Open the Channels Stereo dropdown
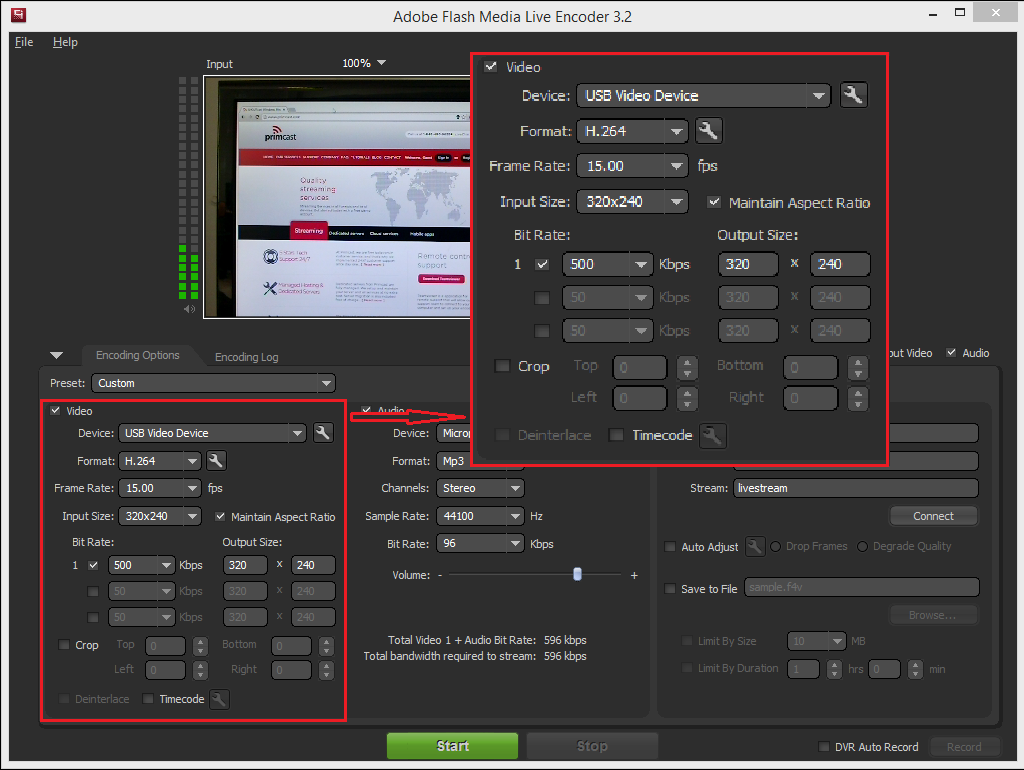The image size is (1024, 770). 480,488
